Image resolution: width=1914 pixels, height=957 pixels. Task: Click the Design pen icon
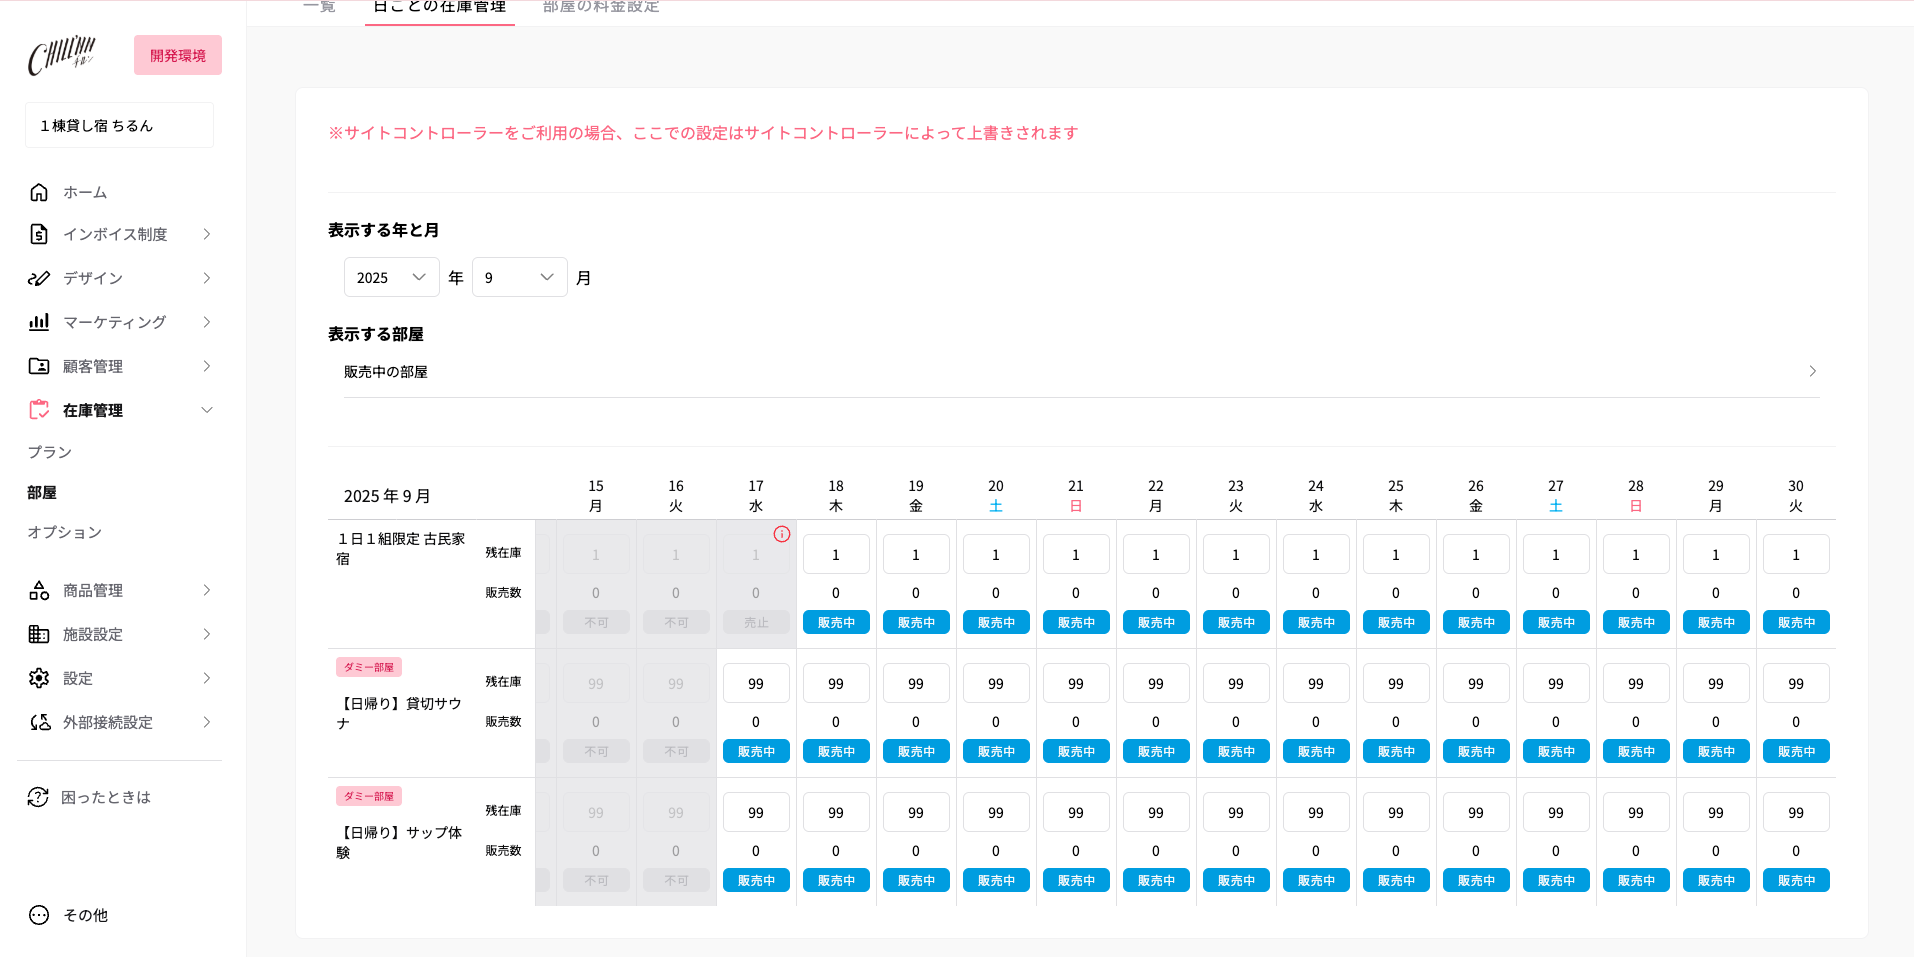click(39, 278)
